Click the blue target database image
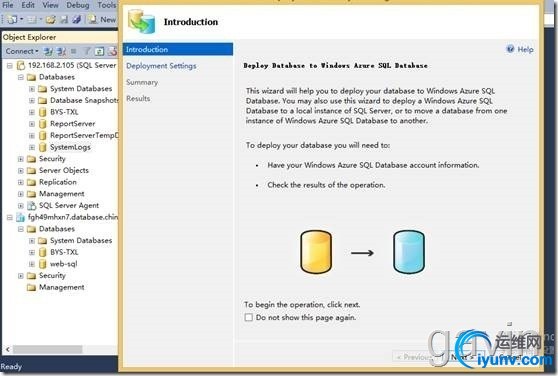 409,252
